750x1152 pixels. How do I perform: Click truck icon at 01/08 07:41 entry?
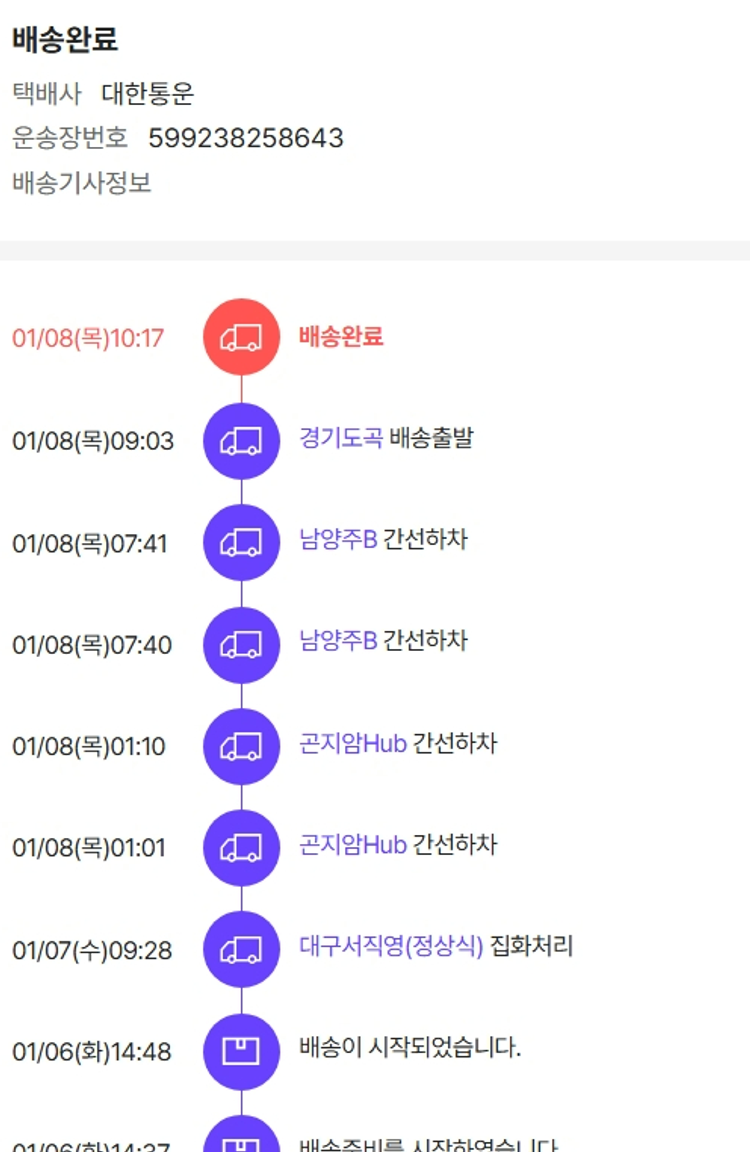[x=241, y=543]
